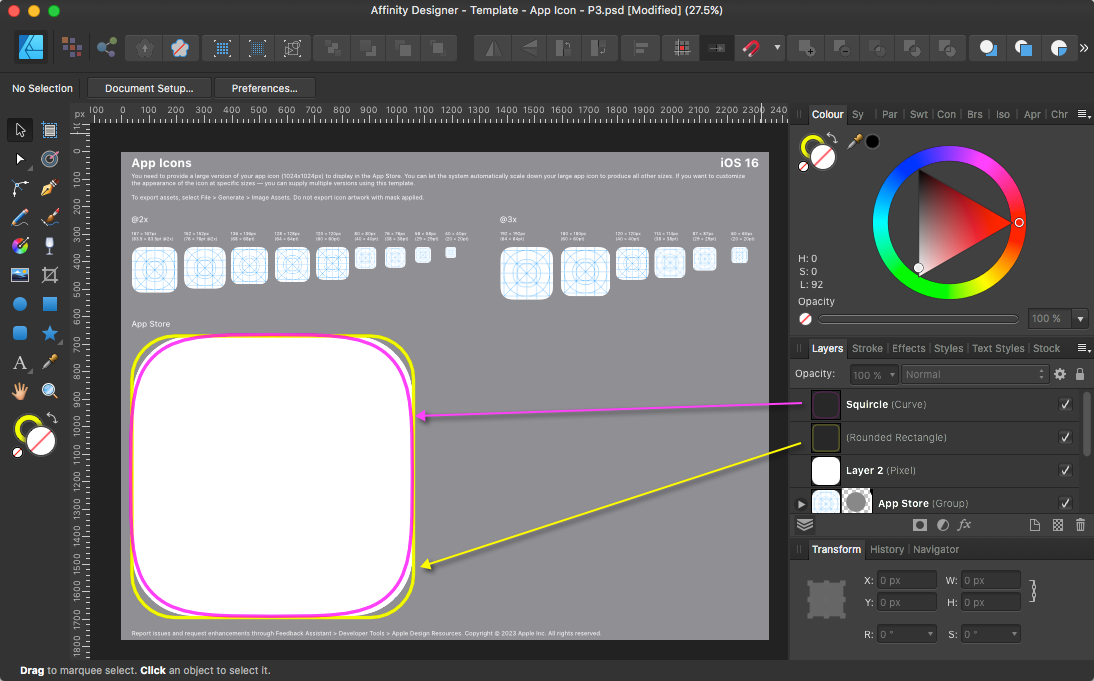The image size is (1094, 681).
Task: Click the Document Setup button
Action: click(149, 88)
